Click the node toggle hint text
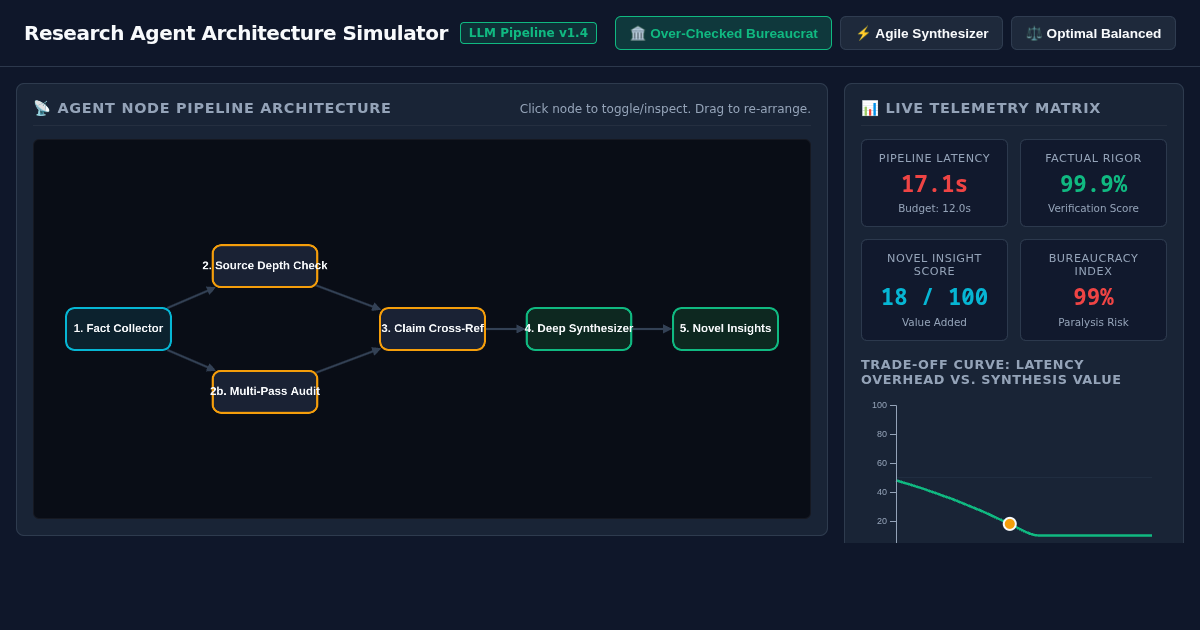This screenshot has width=1200, height=630. click(x=665, y=109)
